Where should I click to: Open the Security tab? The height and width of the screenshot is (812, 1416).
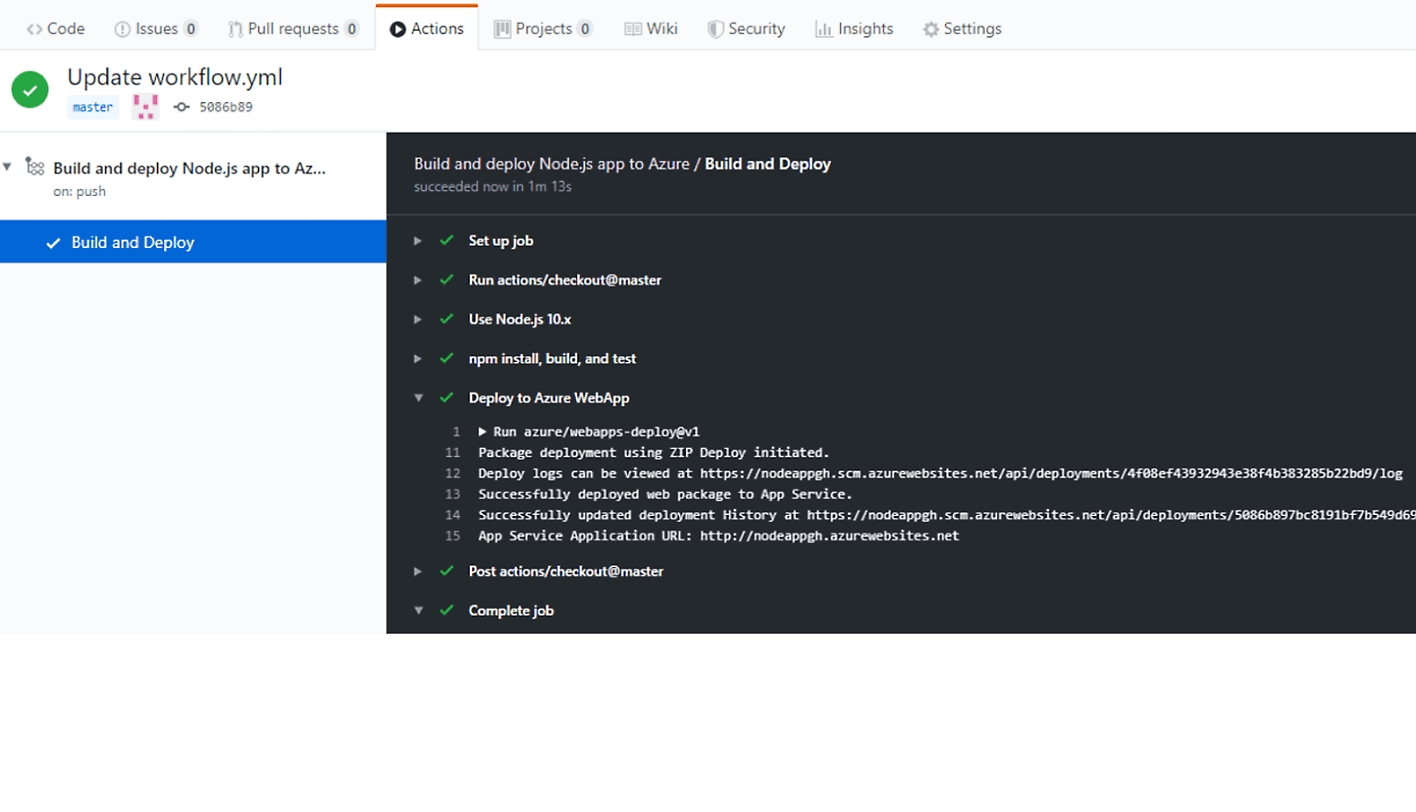[746, 29]
